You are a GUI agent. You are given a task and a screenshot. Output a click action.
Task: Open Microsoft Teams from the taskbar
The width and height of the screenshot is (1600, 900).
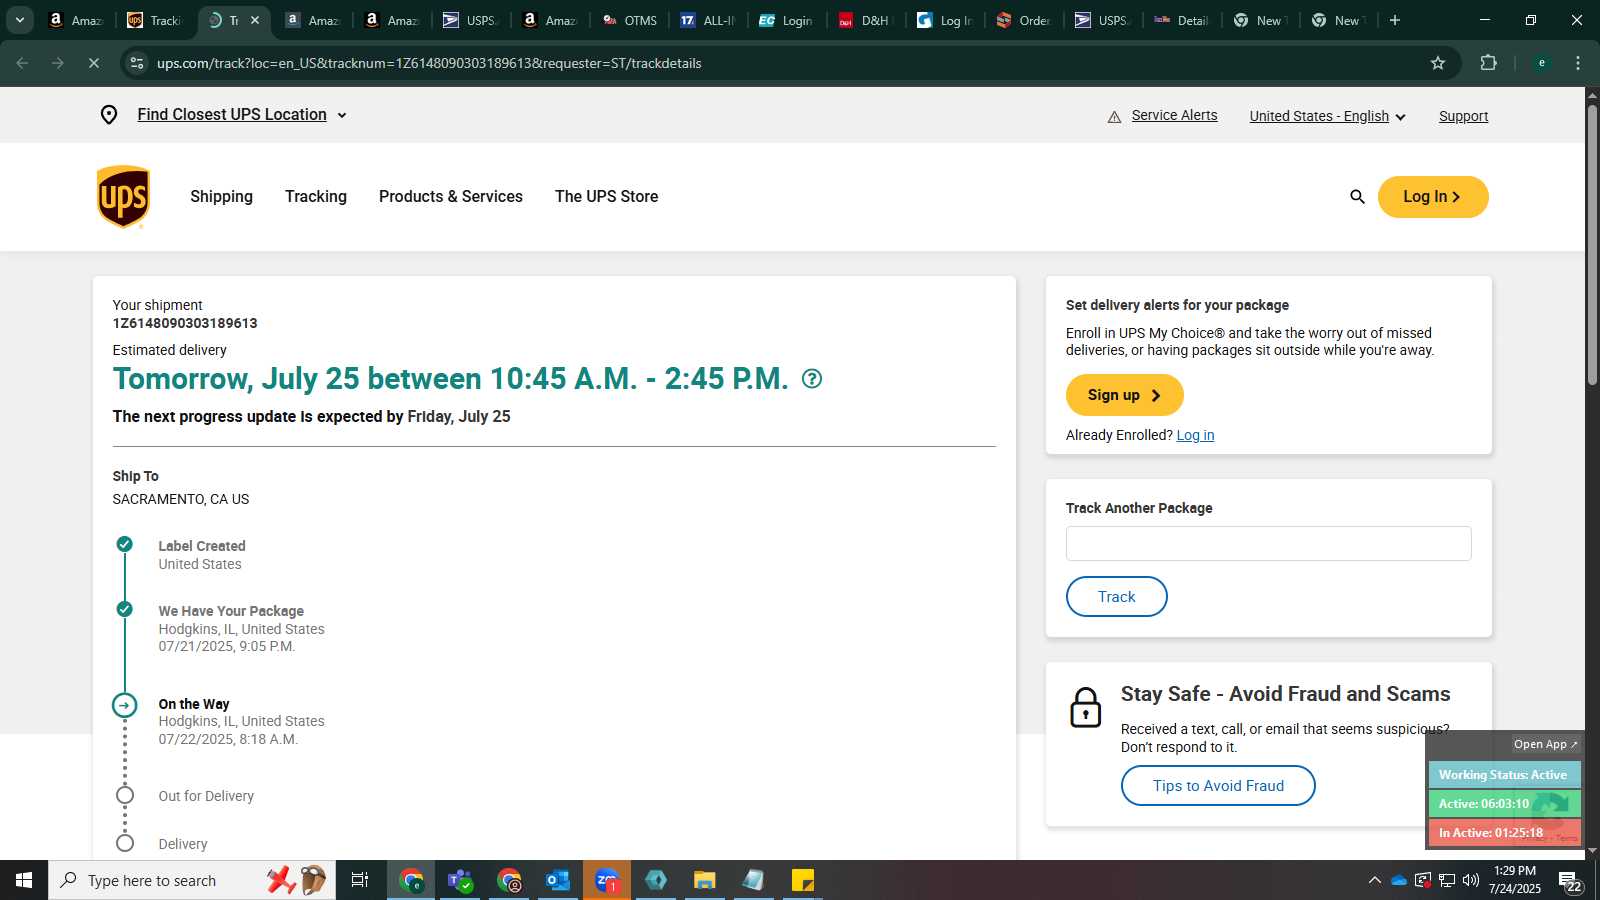(460, 880)
